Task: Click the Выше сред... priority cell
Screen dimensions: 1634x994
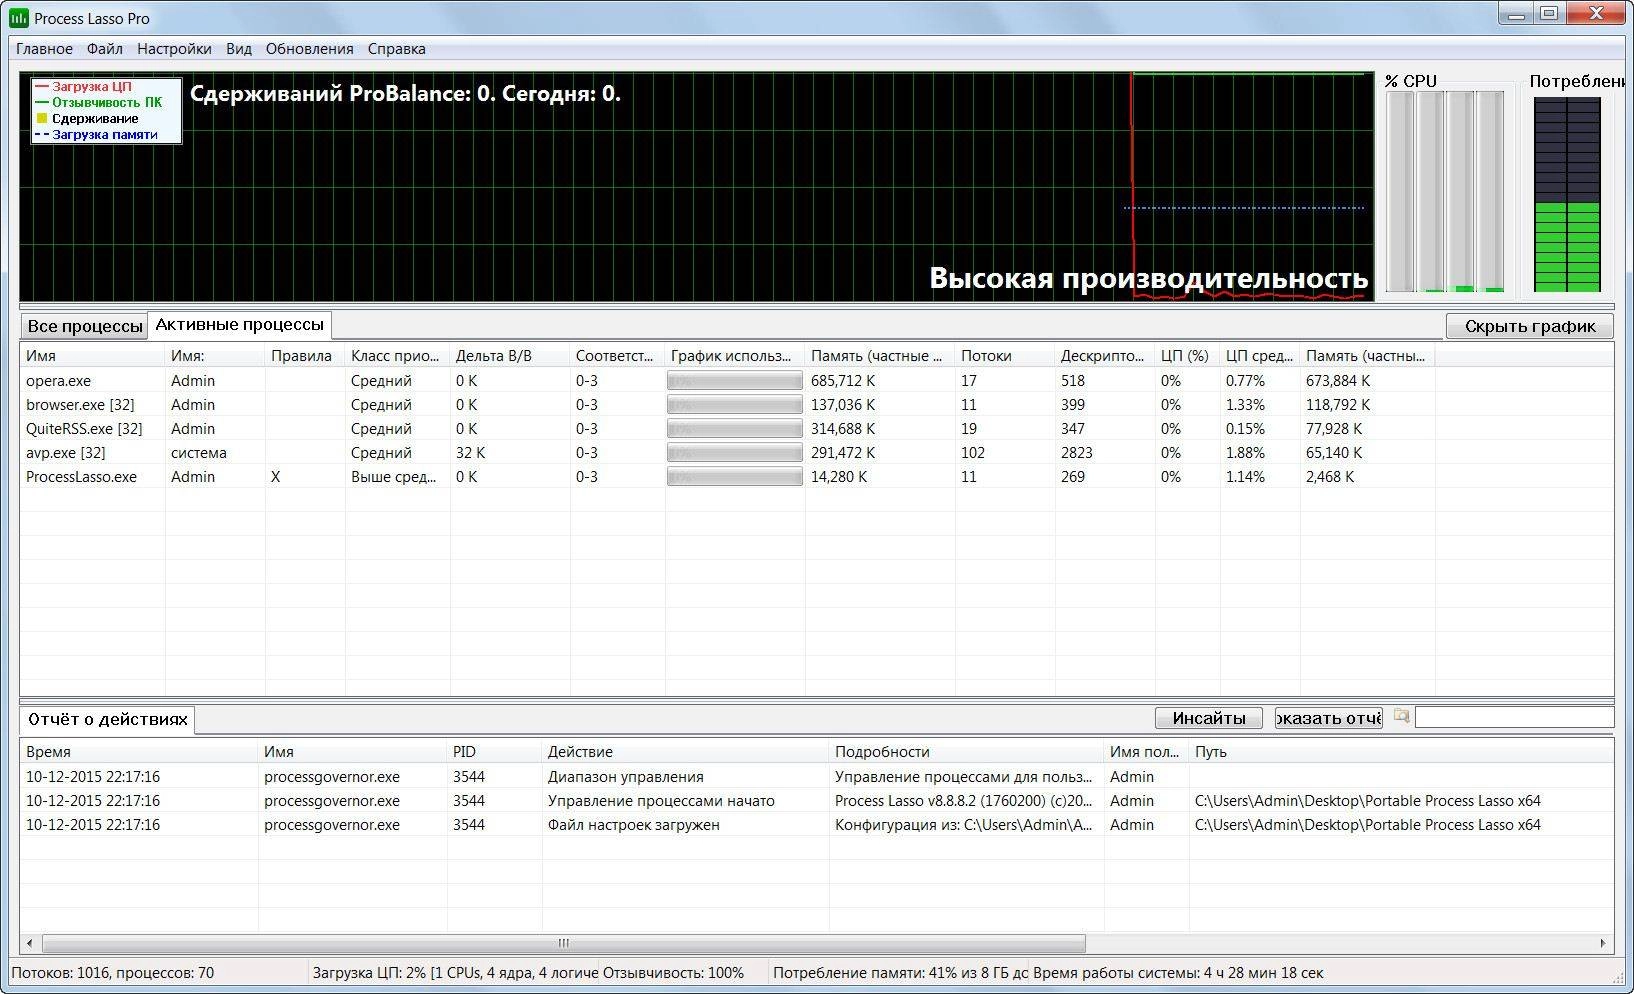Action: (393, 477)
